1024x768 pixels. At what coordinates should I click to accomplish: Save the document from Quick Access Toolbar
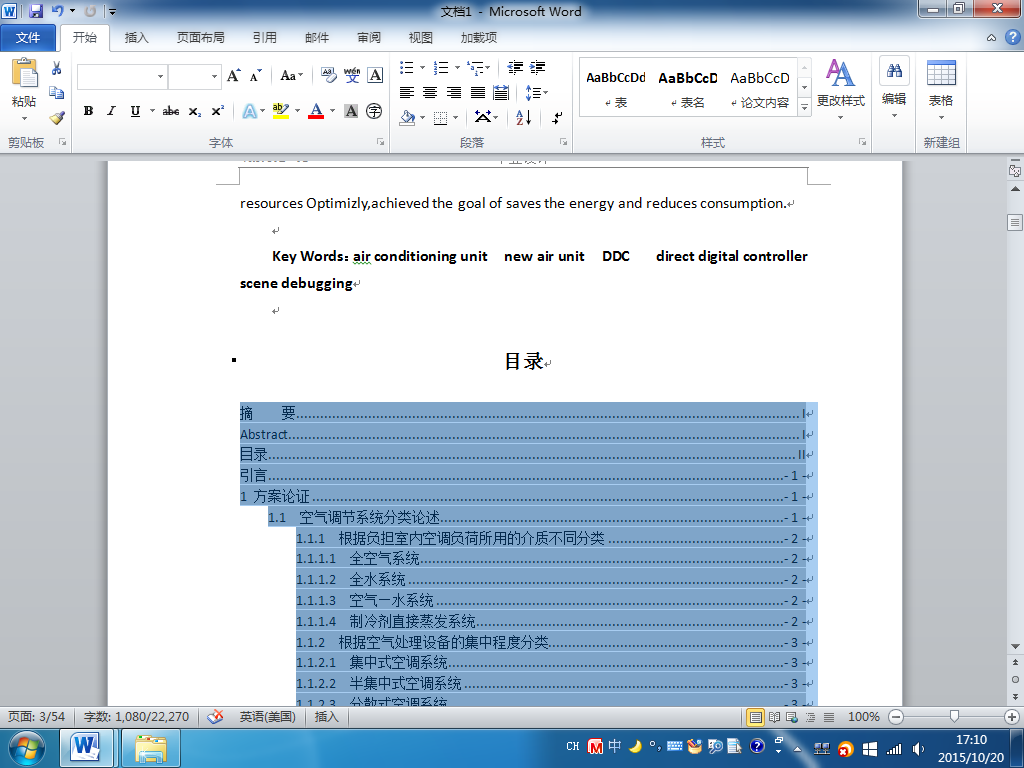(x=36, y=11)
